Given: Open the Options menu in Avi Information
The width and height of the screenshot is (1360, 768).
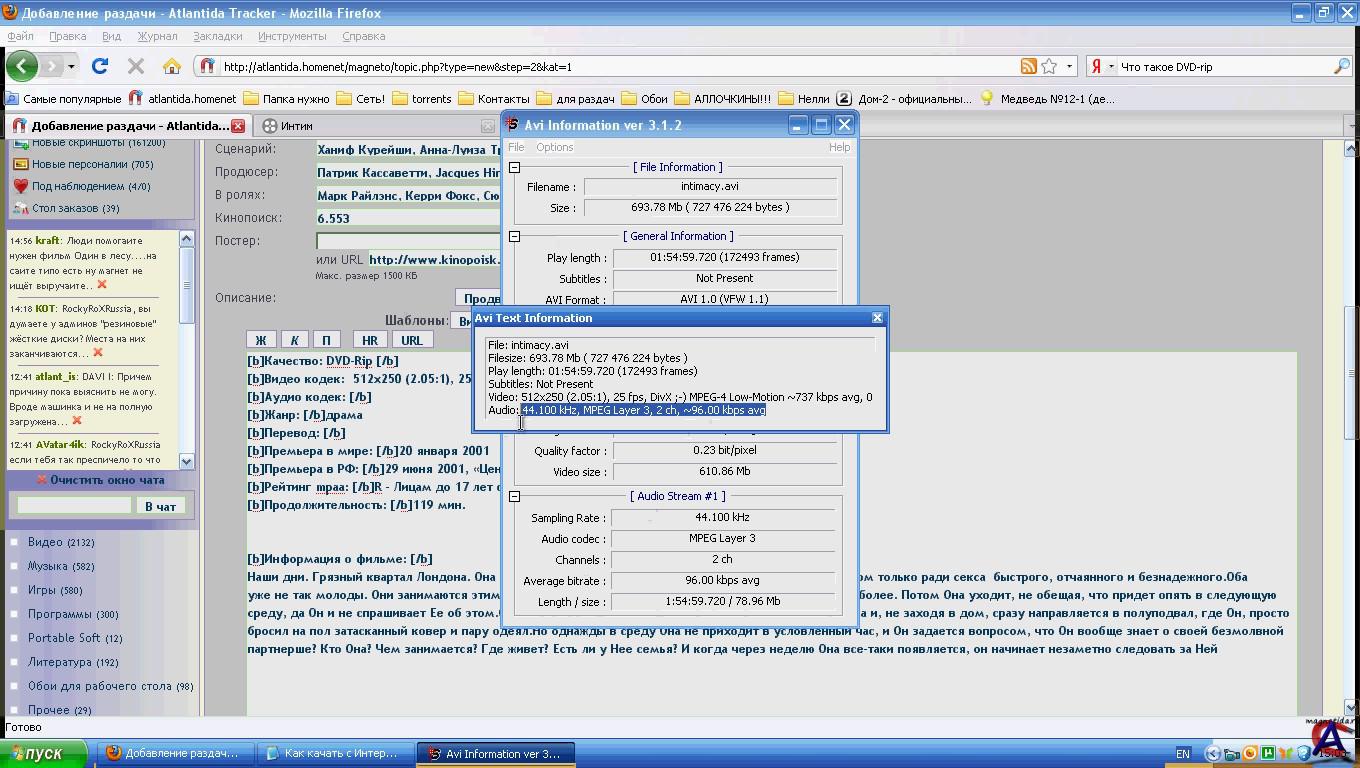Looking at the screenshot, I should pyautogui.click(x=554, y=147).
